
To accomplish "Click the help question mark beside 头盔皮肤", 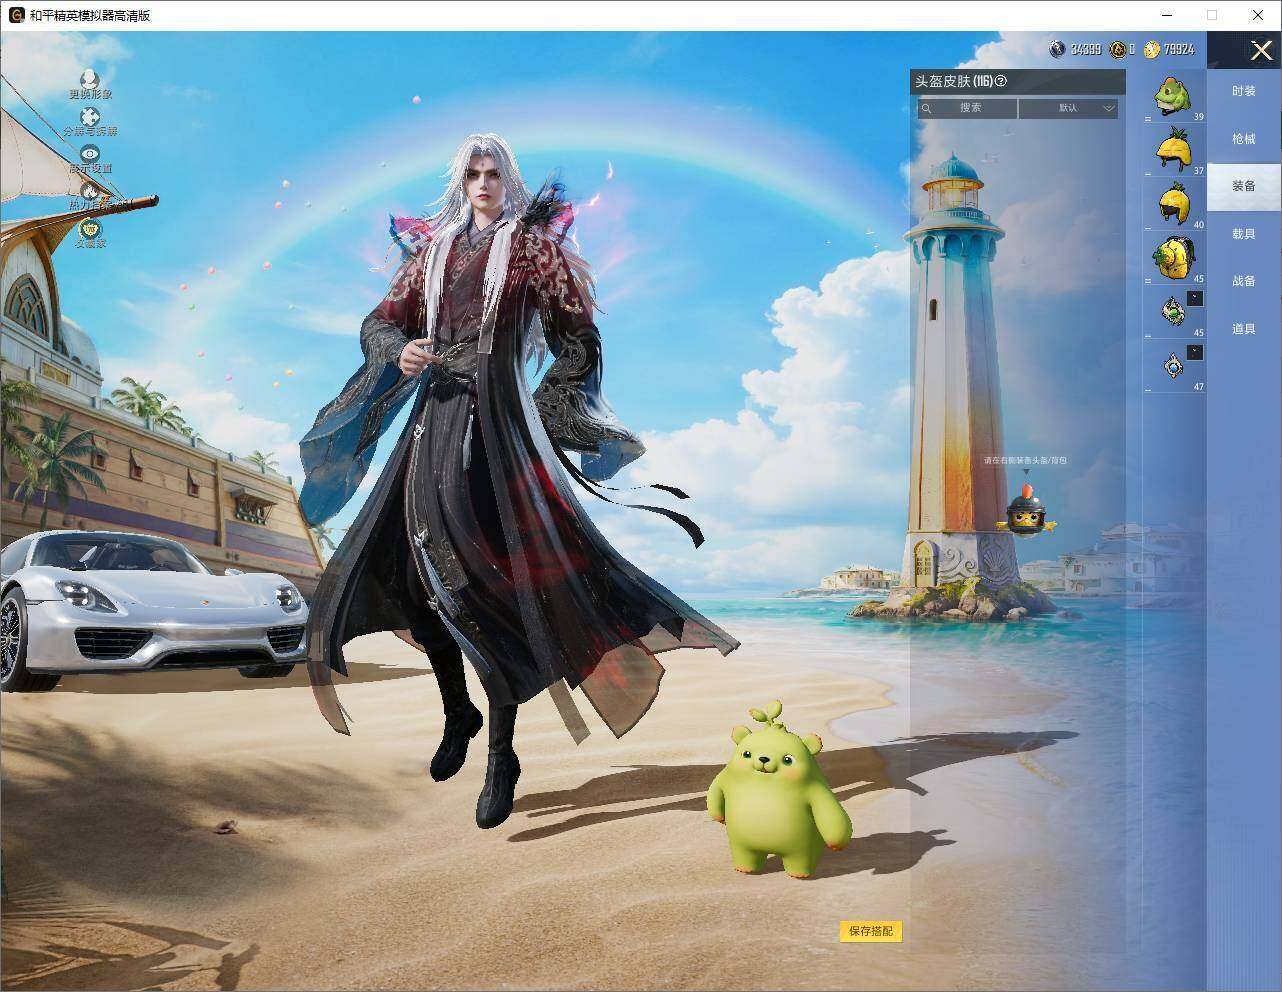I will [1001, 82].
